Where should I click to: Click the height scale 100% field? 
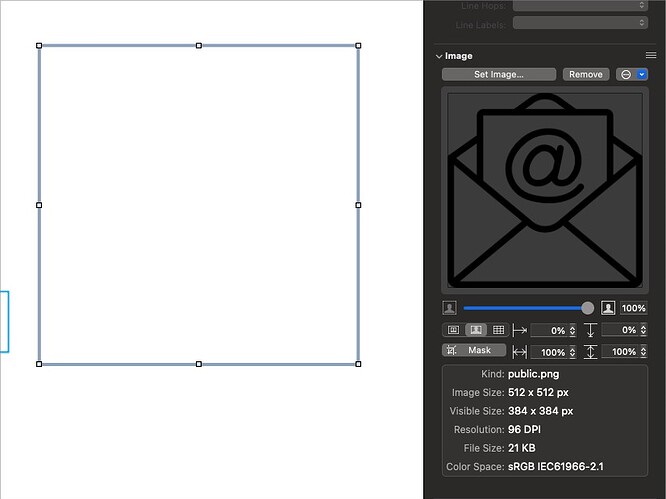tap(619, 352)
